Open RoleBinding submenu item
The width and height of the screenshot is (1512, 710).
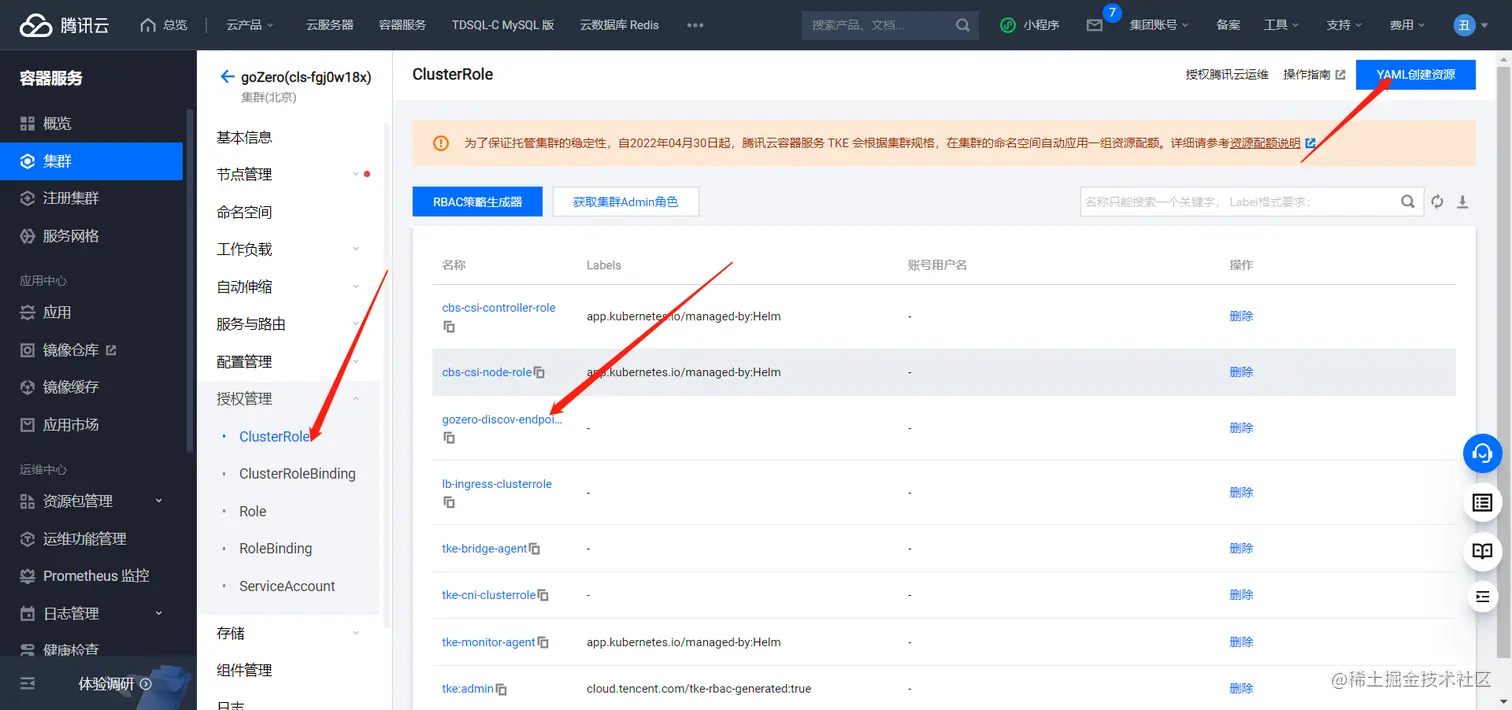275,549
